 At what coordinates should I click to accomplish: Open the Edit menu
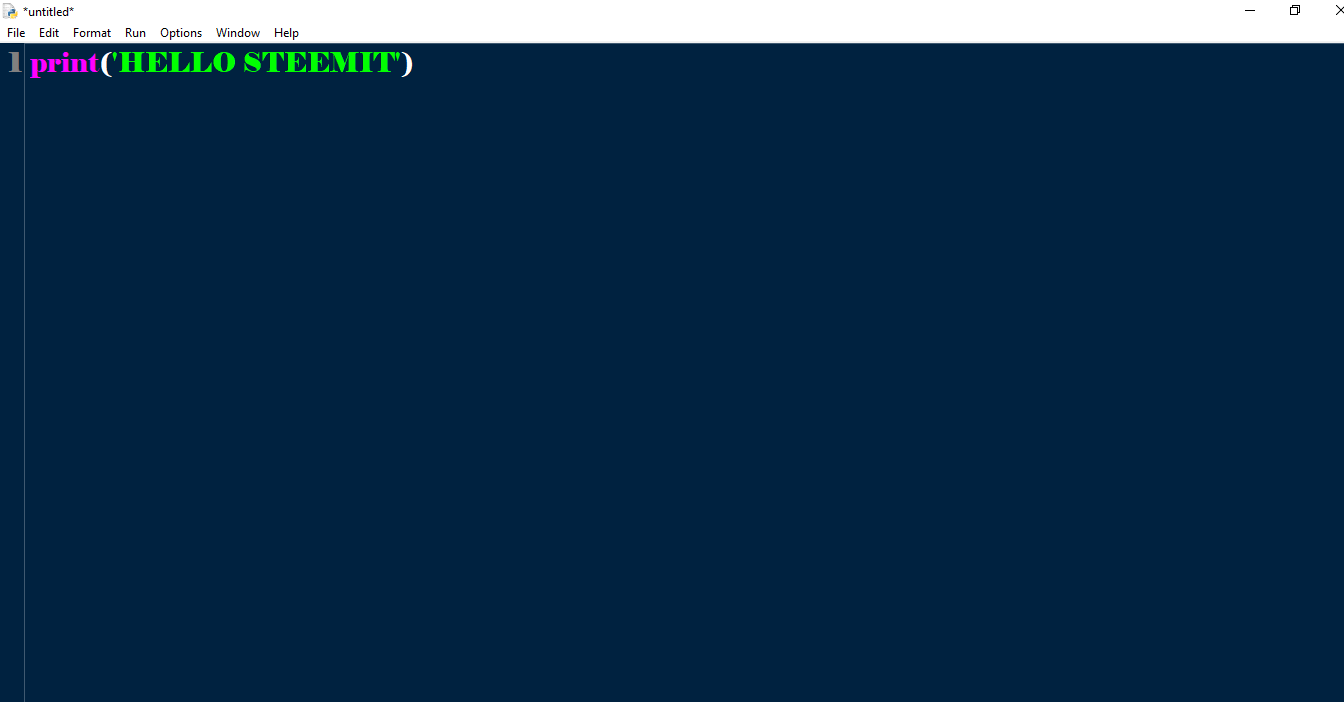[49, 33]
